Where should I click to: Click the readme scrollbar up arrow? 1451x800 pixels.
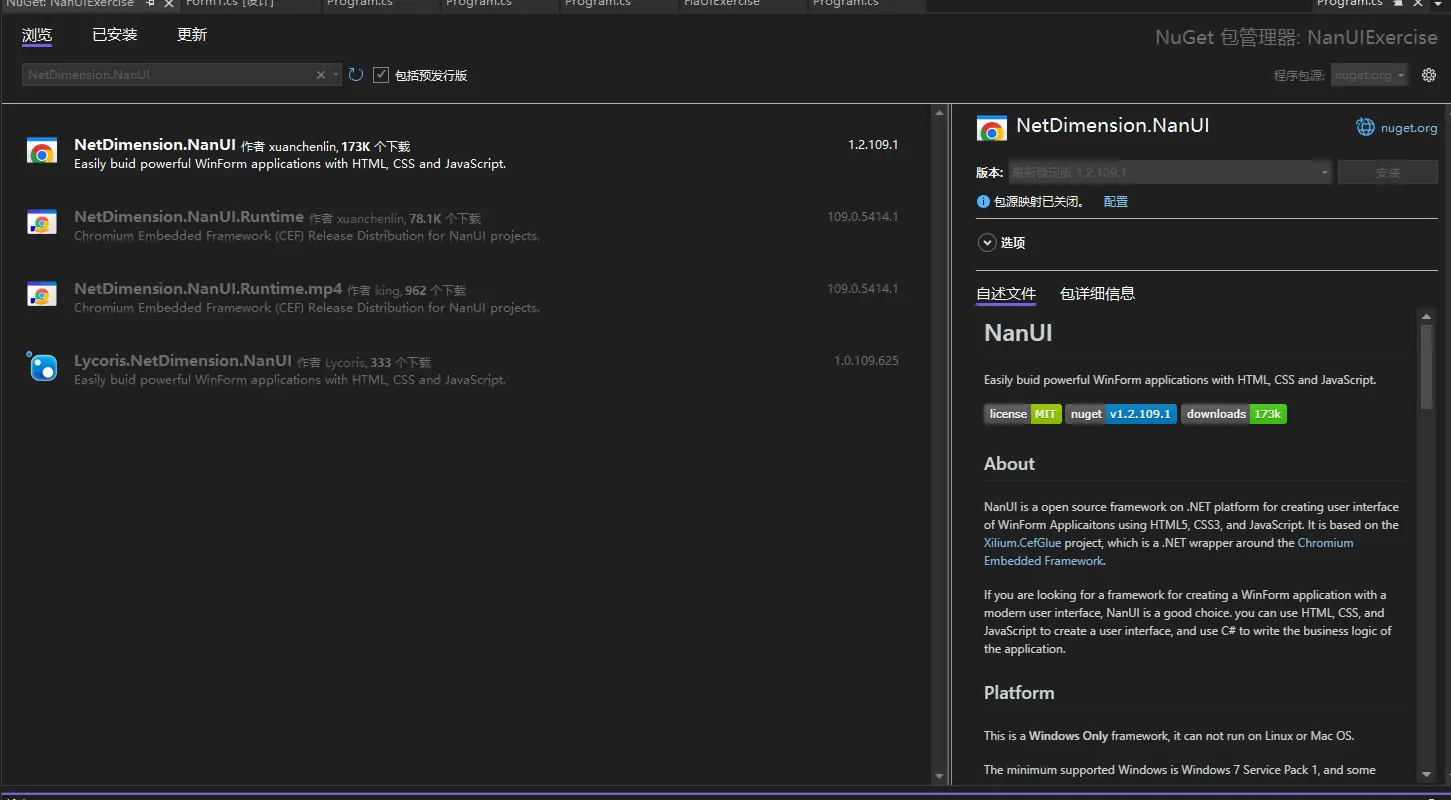point(1427,316)
